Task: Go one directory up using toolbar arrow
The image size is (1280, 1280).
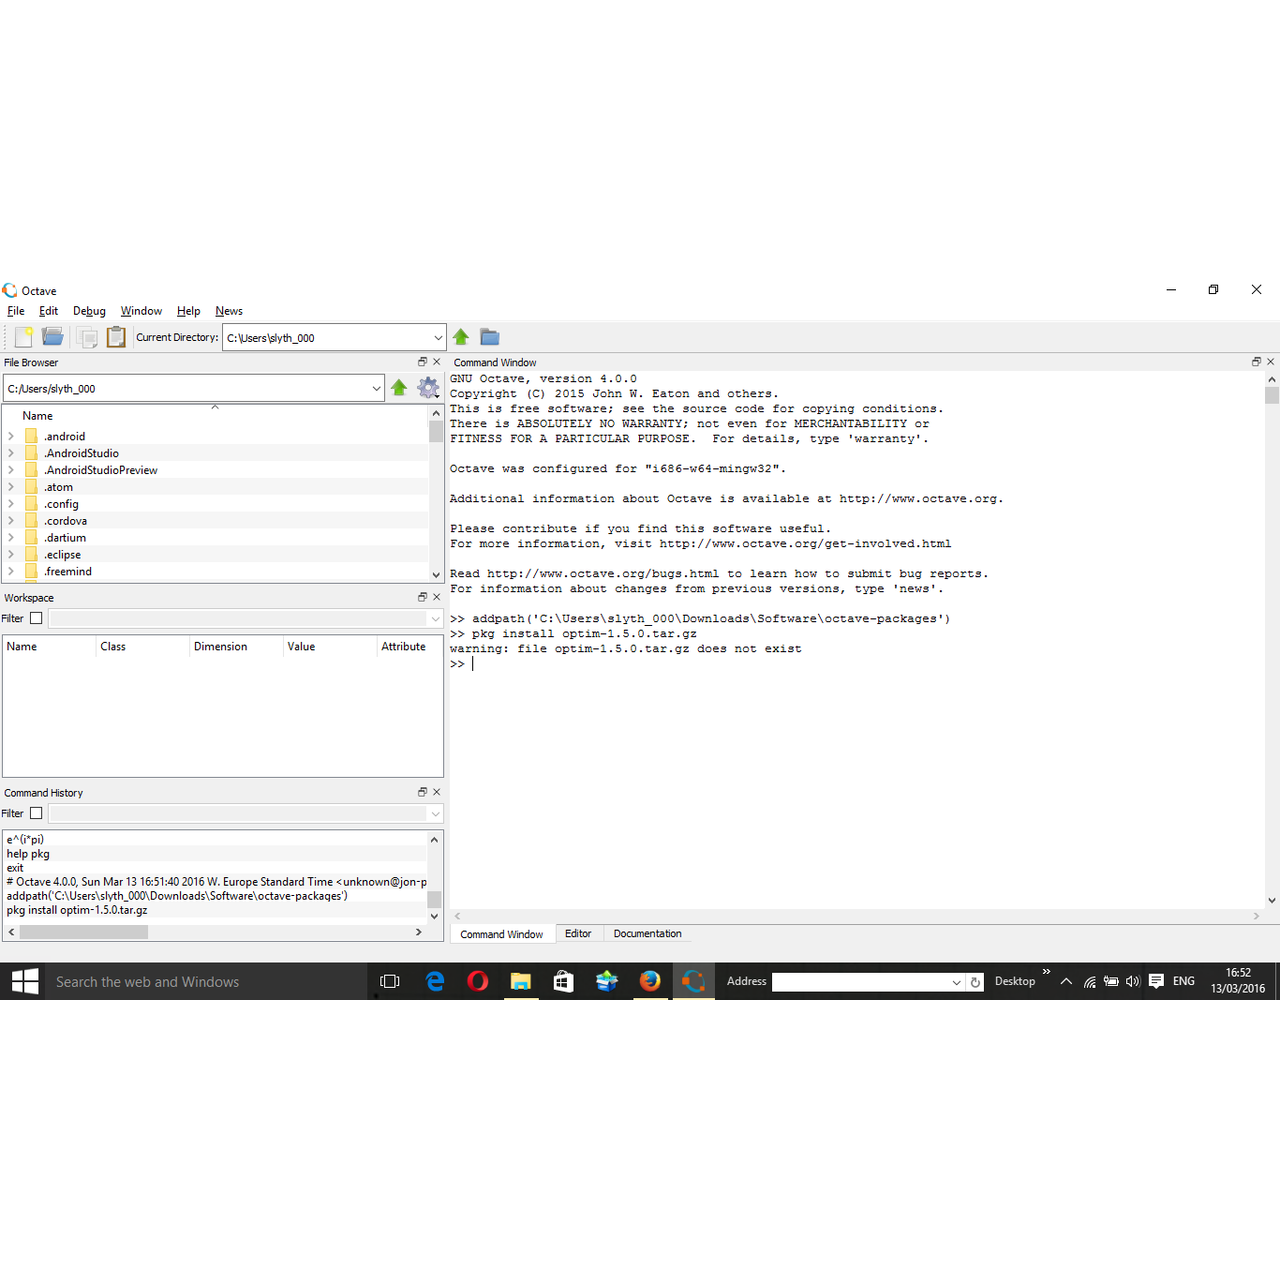Action: tap(460, 337)
